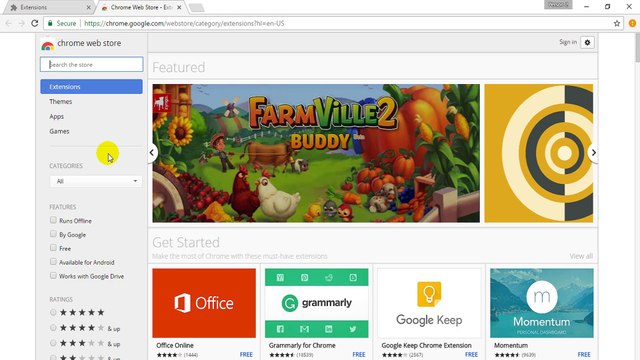Click the browser back arrow

click(x=9, y=24)
